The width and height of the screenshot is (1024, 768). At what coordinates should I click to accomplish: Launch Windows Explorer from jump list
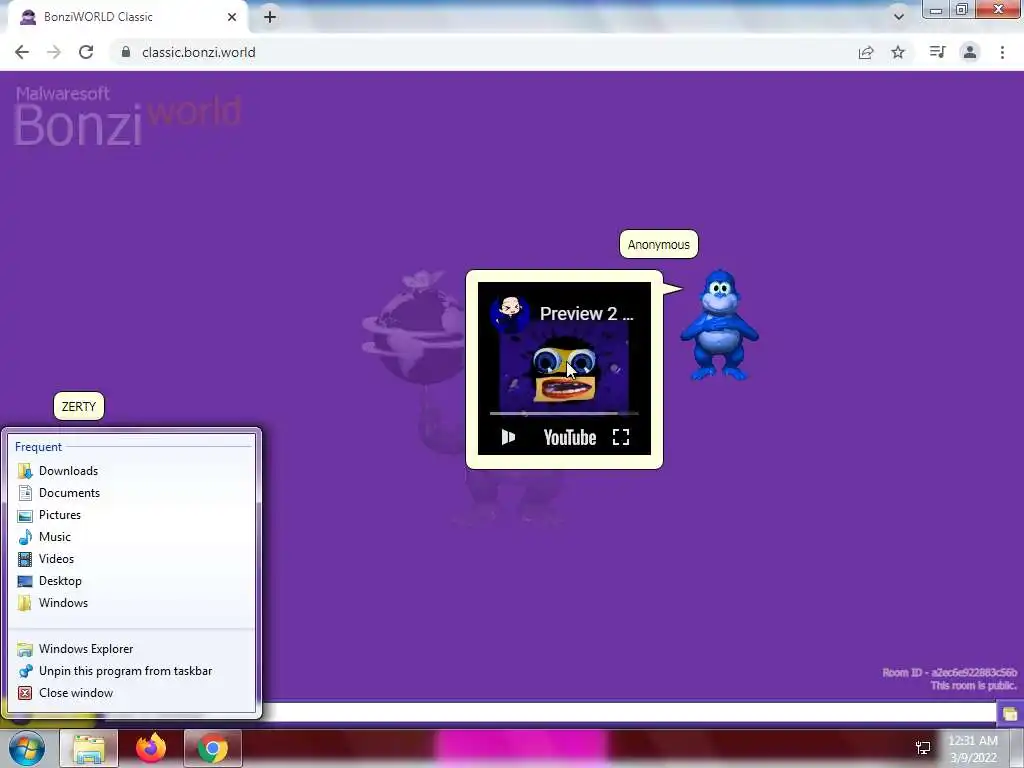click(x=133, y=649)
